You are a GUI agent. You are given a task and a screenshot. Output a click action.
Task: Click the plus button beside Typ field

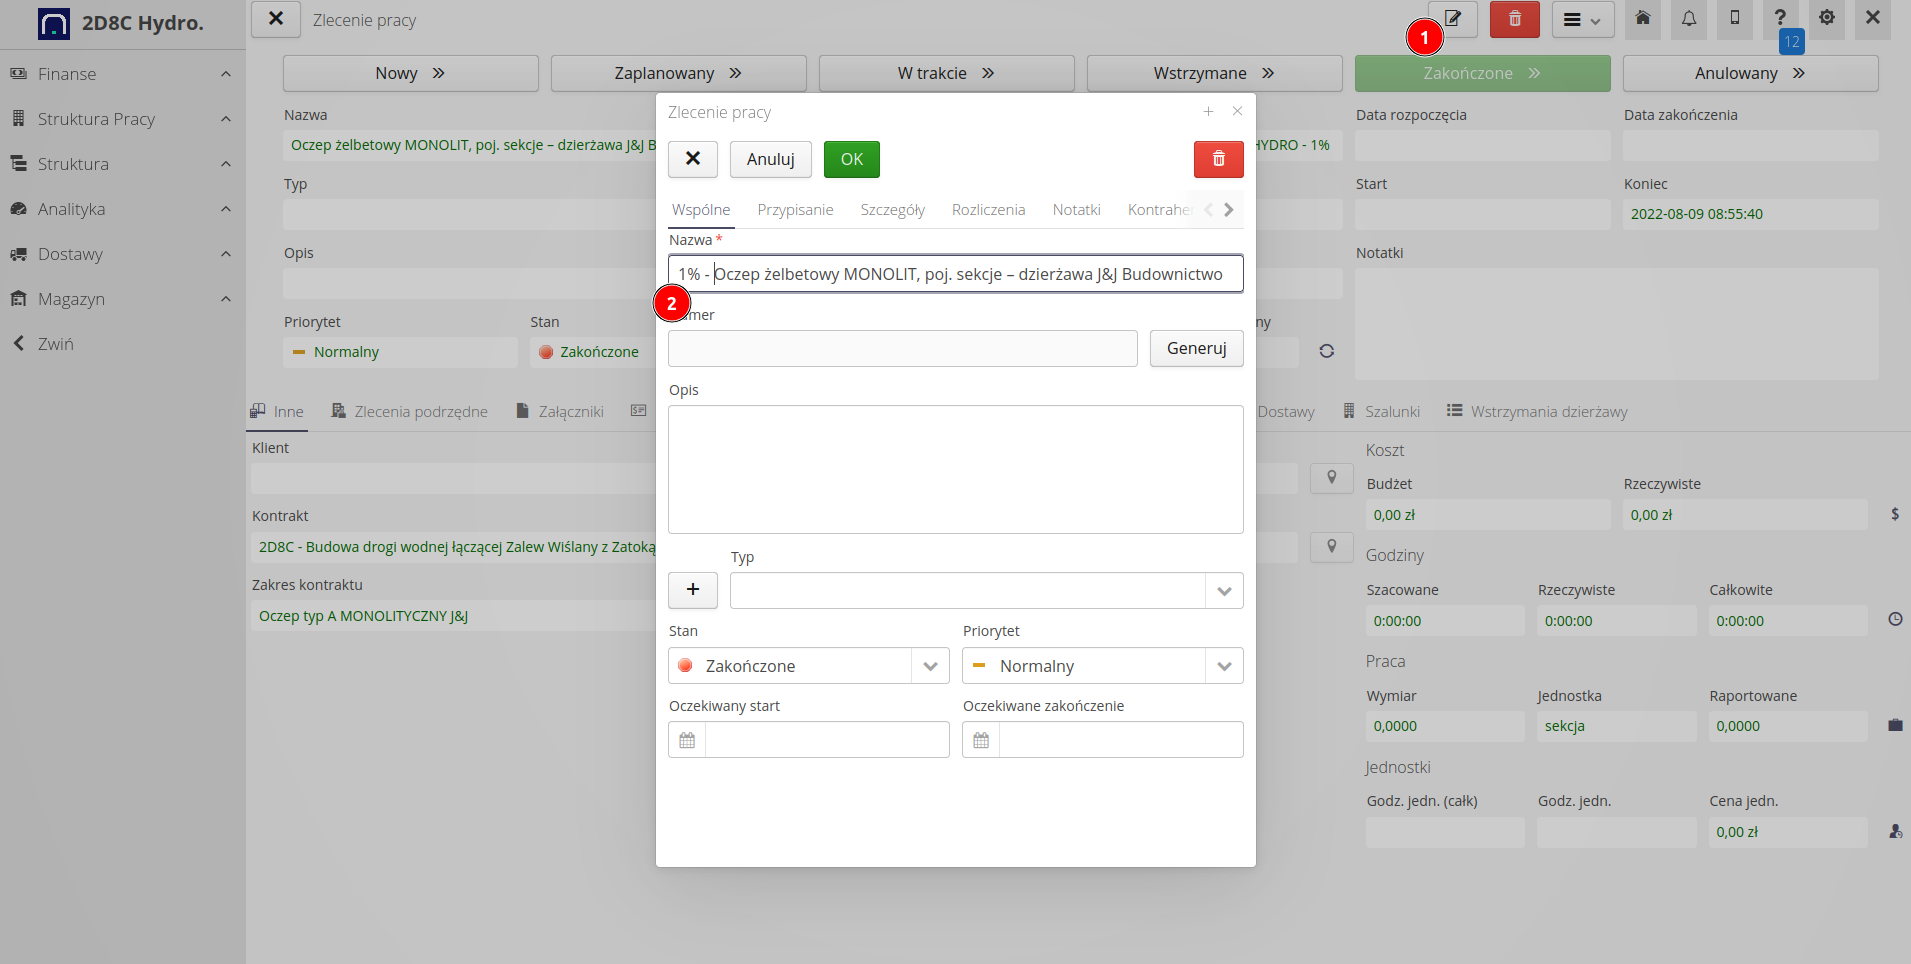(x=692, y=590)
